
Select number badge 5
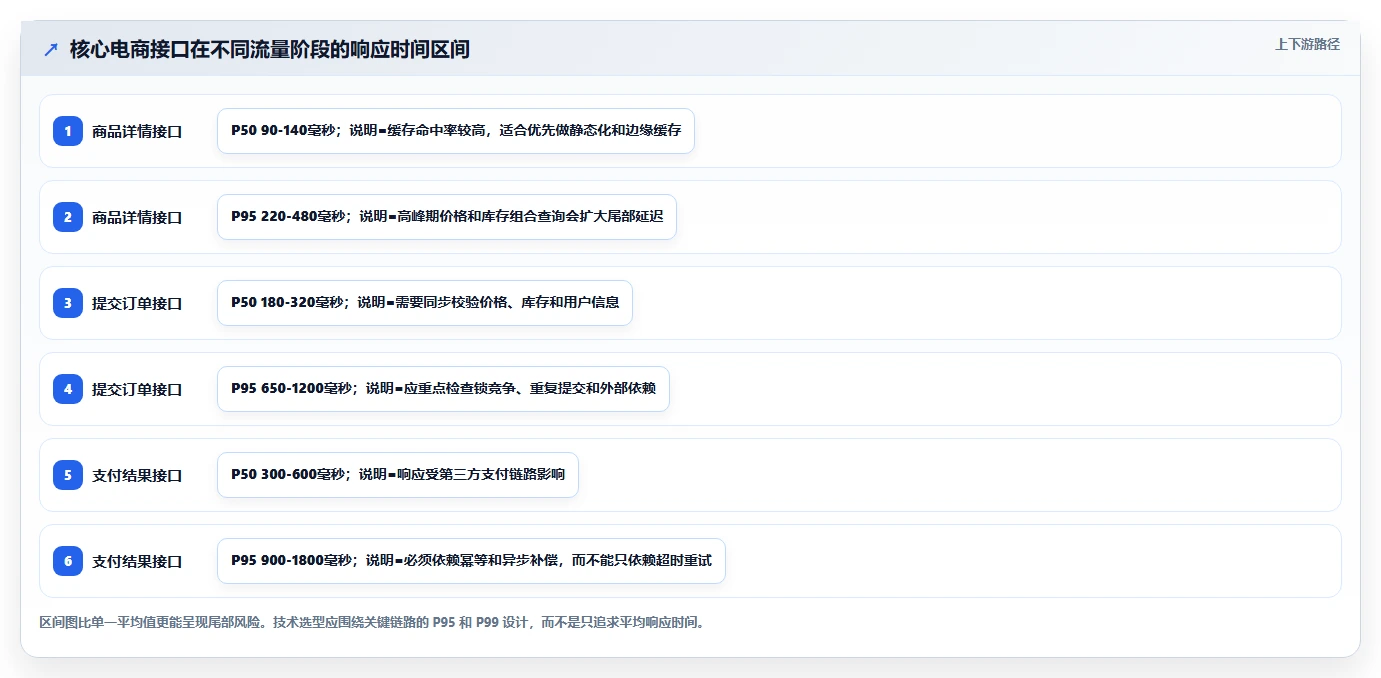coord(68,475)
